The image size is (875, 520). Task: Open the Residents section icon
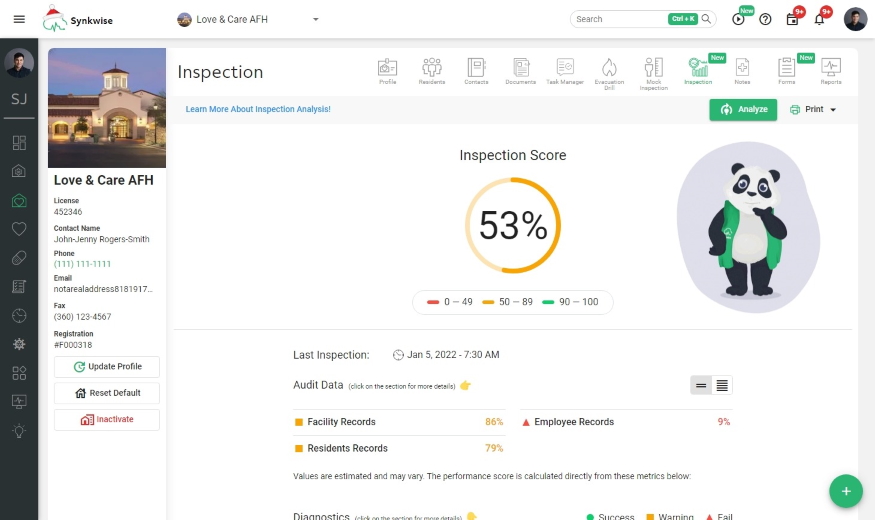point(432,71)
